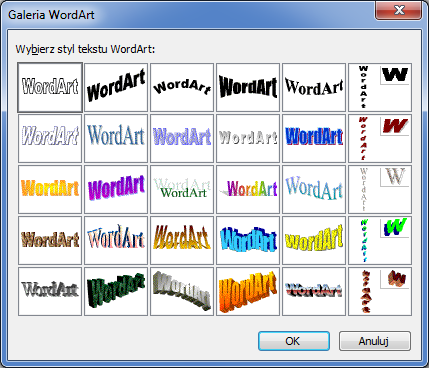The image size is (429, 368).
Task: Select the vertical dark red WordArt style
Action: click(x=380, y=138)
